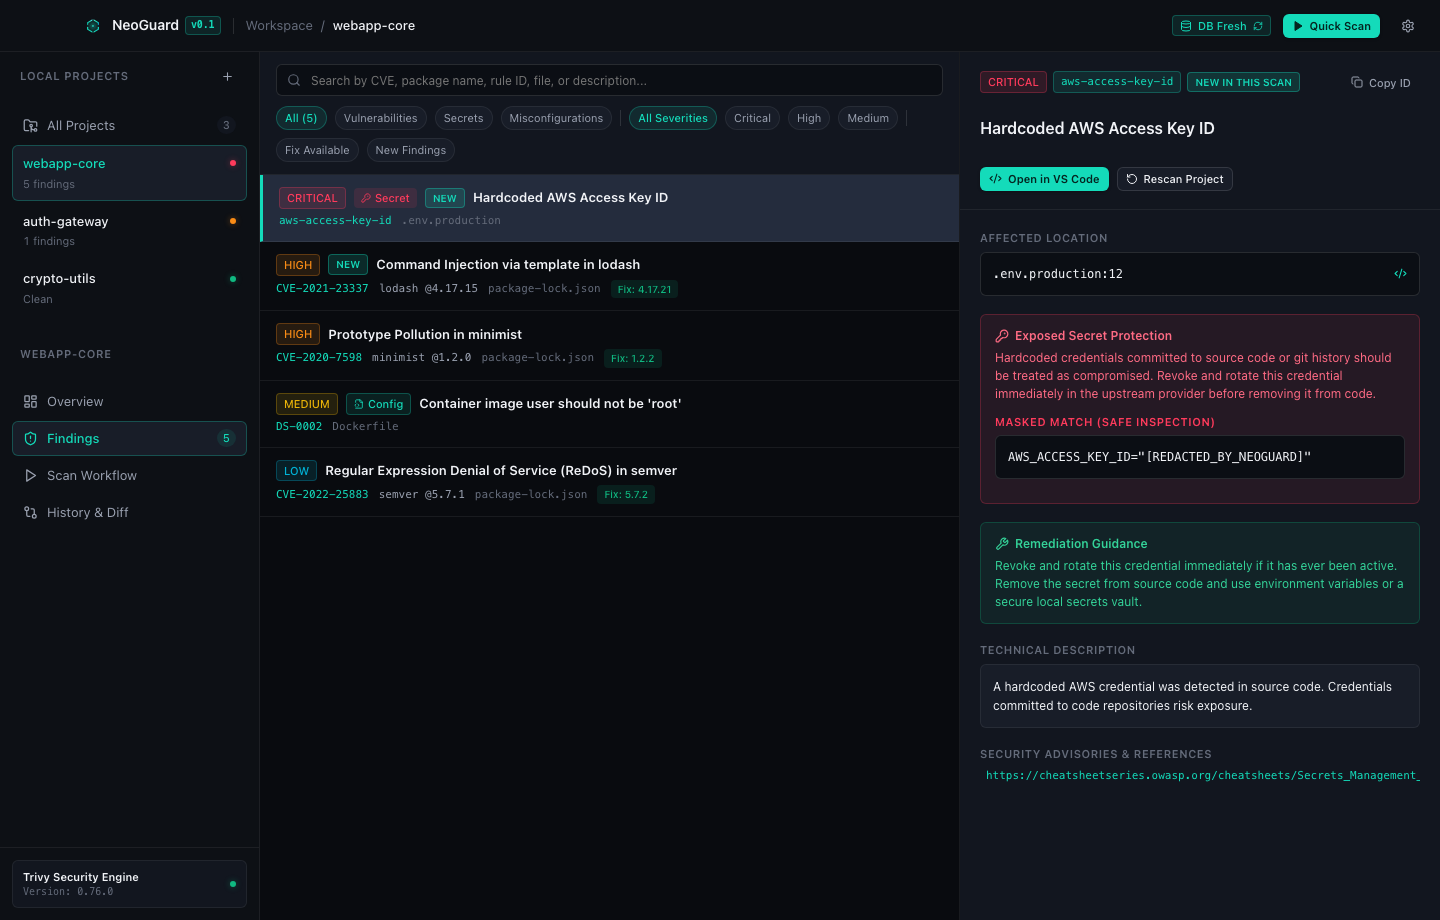Add a new local project with plus icon
The image size is (1440, 920).
pyautogui.click(x=227, y=76)
